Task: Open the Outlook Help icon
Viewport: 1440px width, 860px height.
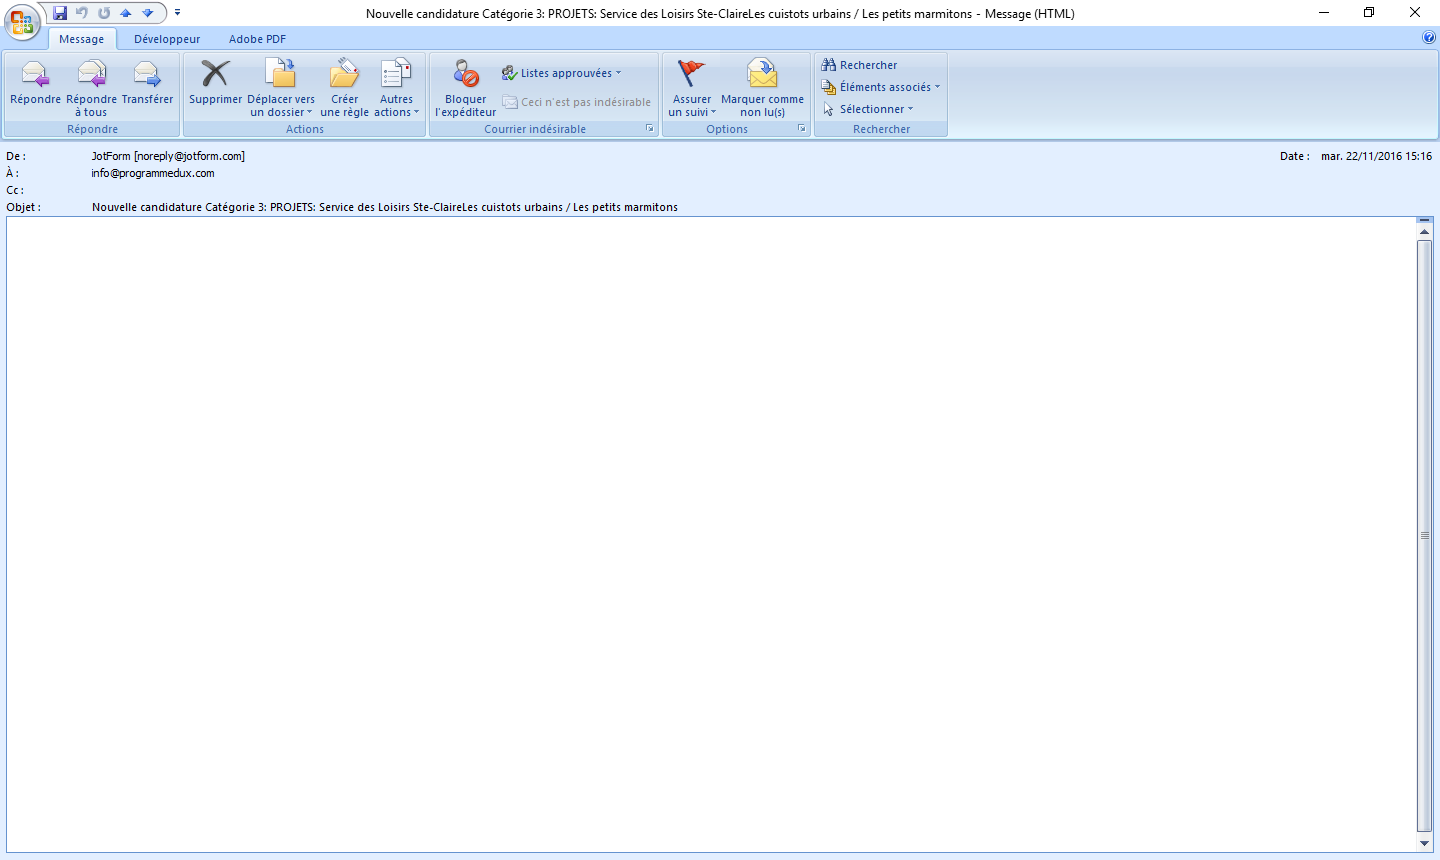Action: (x=1428, y=38)
